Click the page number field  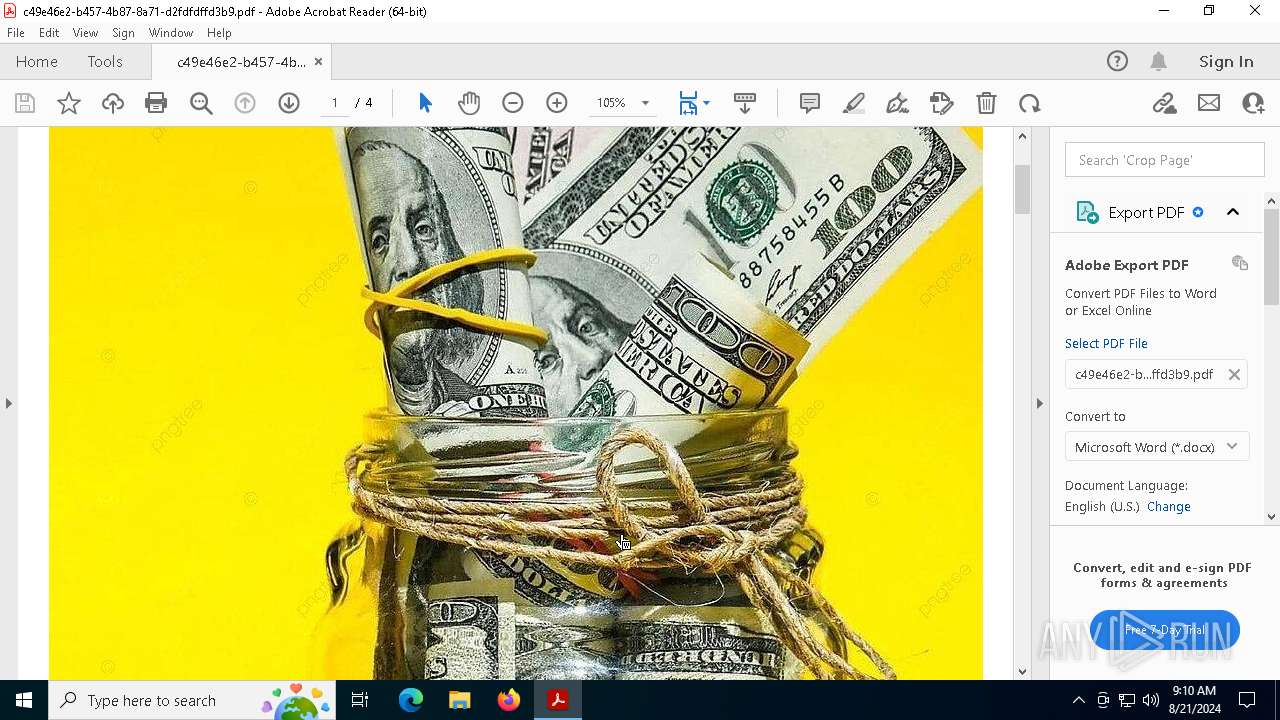coord(335,103)
